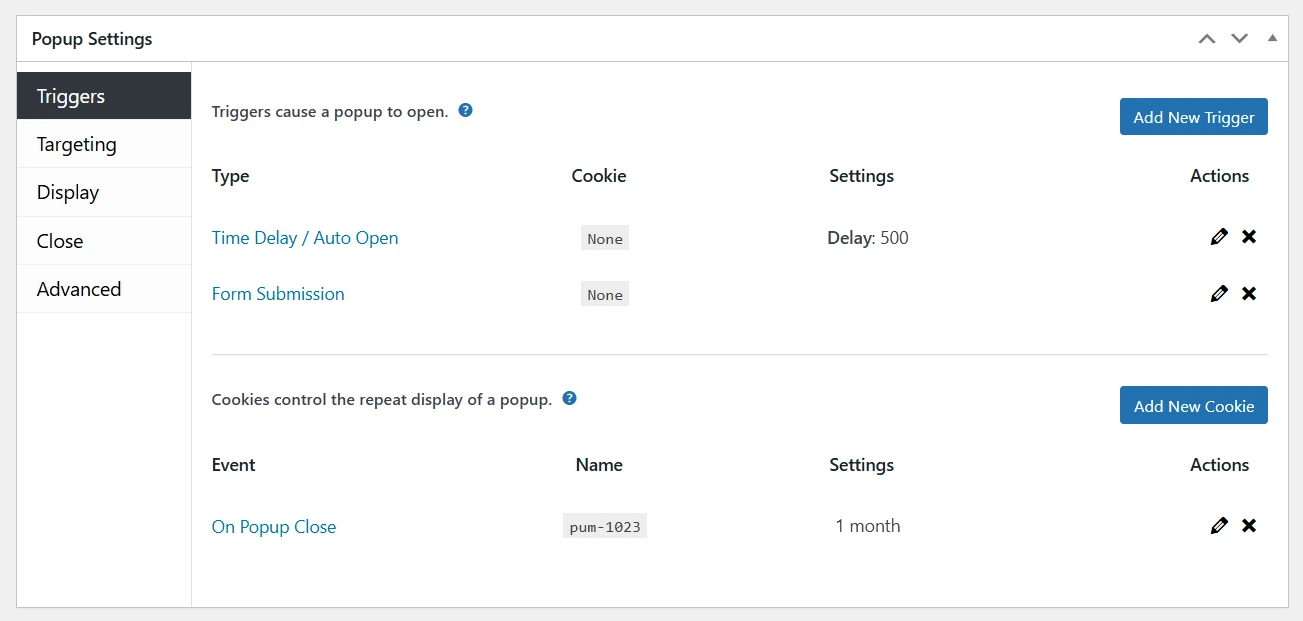Open help tooltip for triggers description
1303x621 pixels.
point(465,110)
